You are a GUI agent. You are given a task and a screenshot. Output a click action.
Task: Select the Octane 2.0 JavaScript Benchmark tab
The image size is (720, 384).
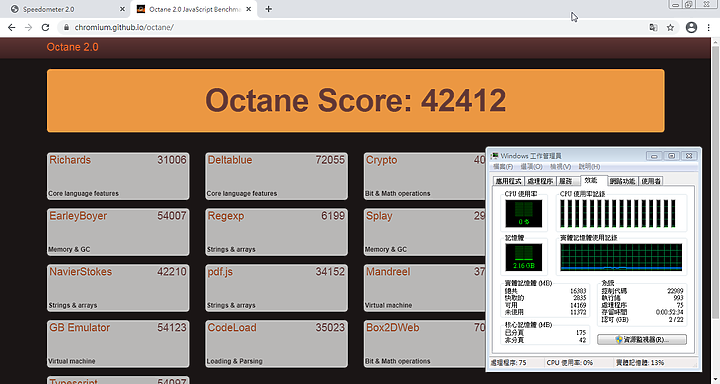[195, 9]
